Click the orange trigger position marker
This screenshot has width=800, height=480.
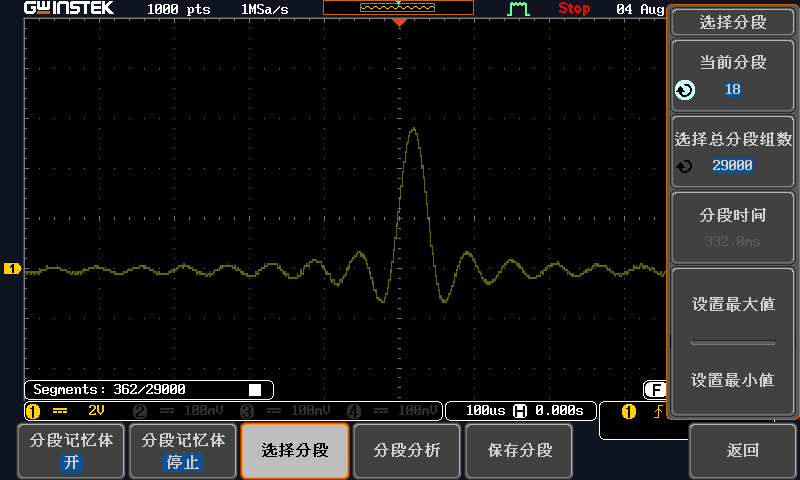point(399,22)
